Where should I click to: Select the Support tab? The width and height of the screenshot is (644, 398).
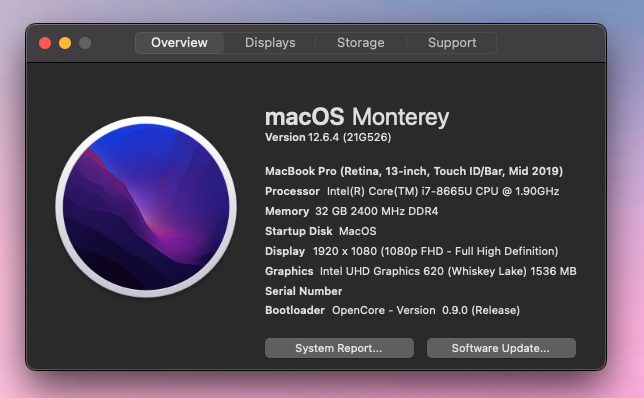[x=452, y=43]
